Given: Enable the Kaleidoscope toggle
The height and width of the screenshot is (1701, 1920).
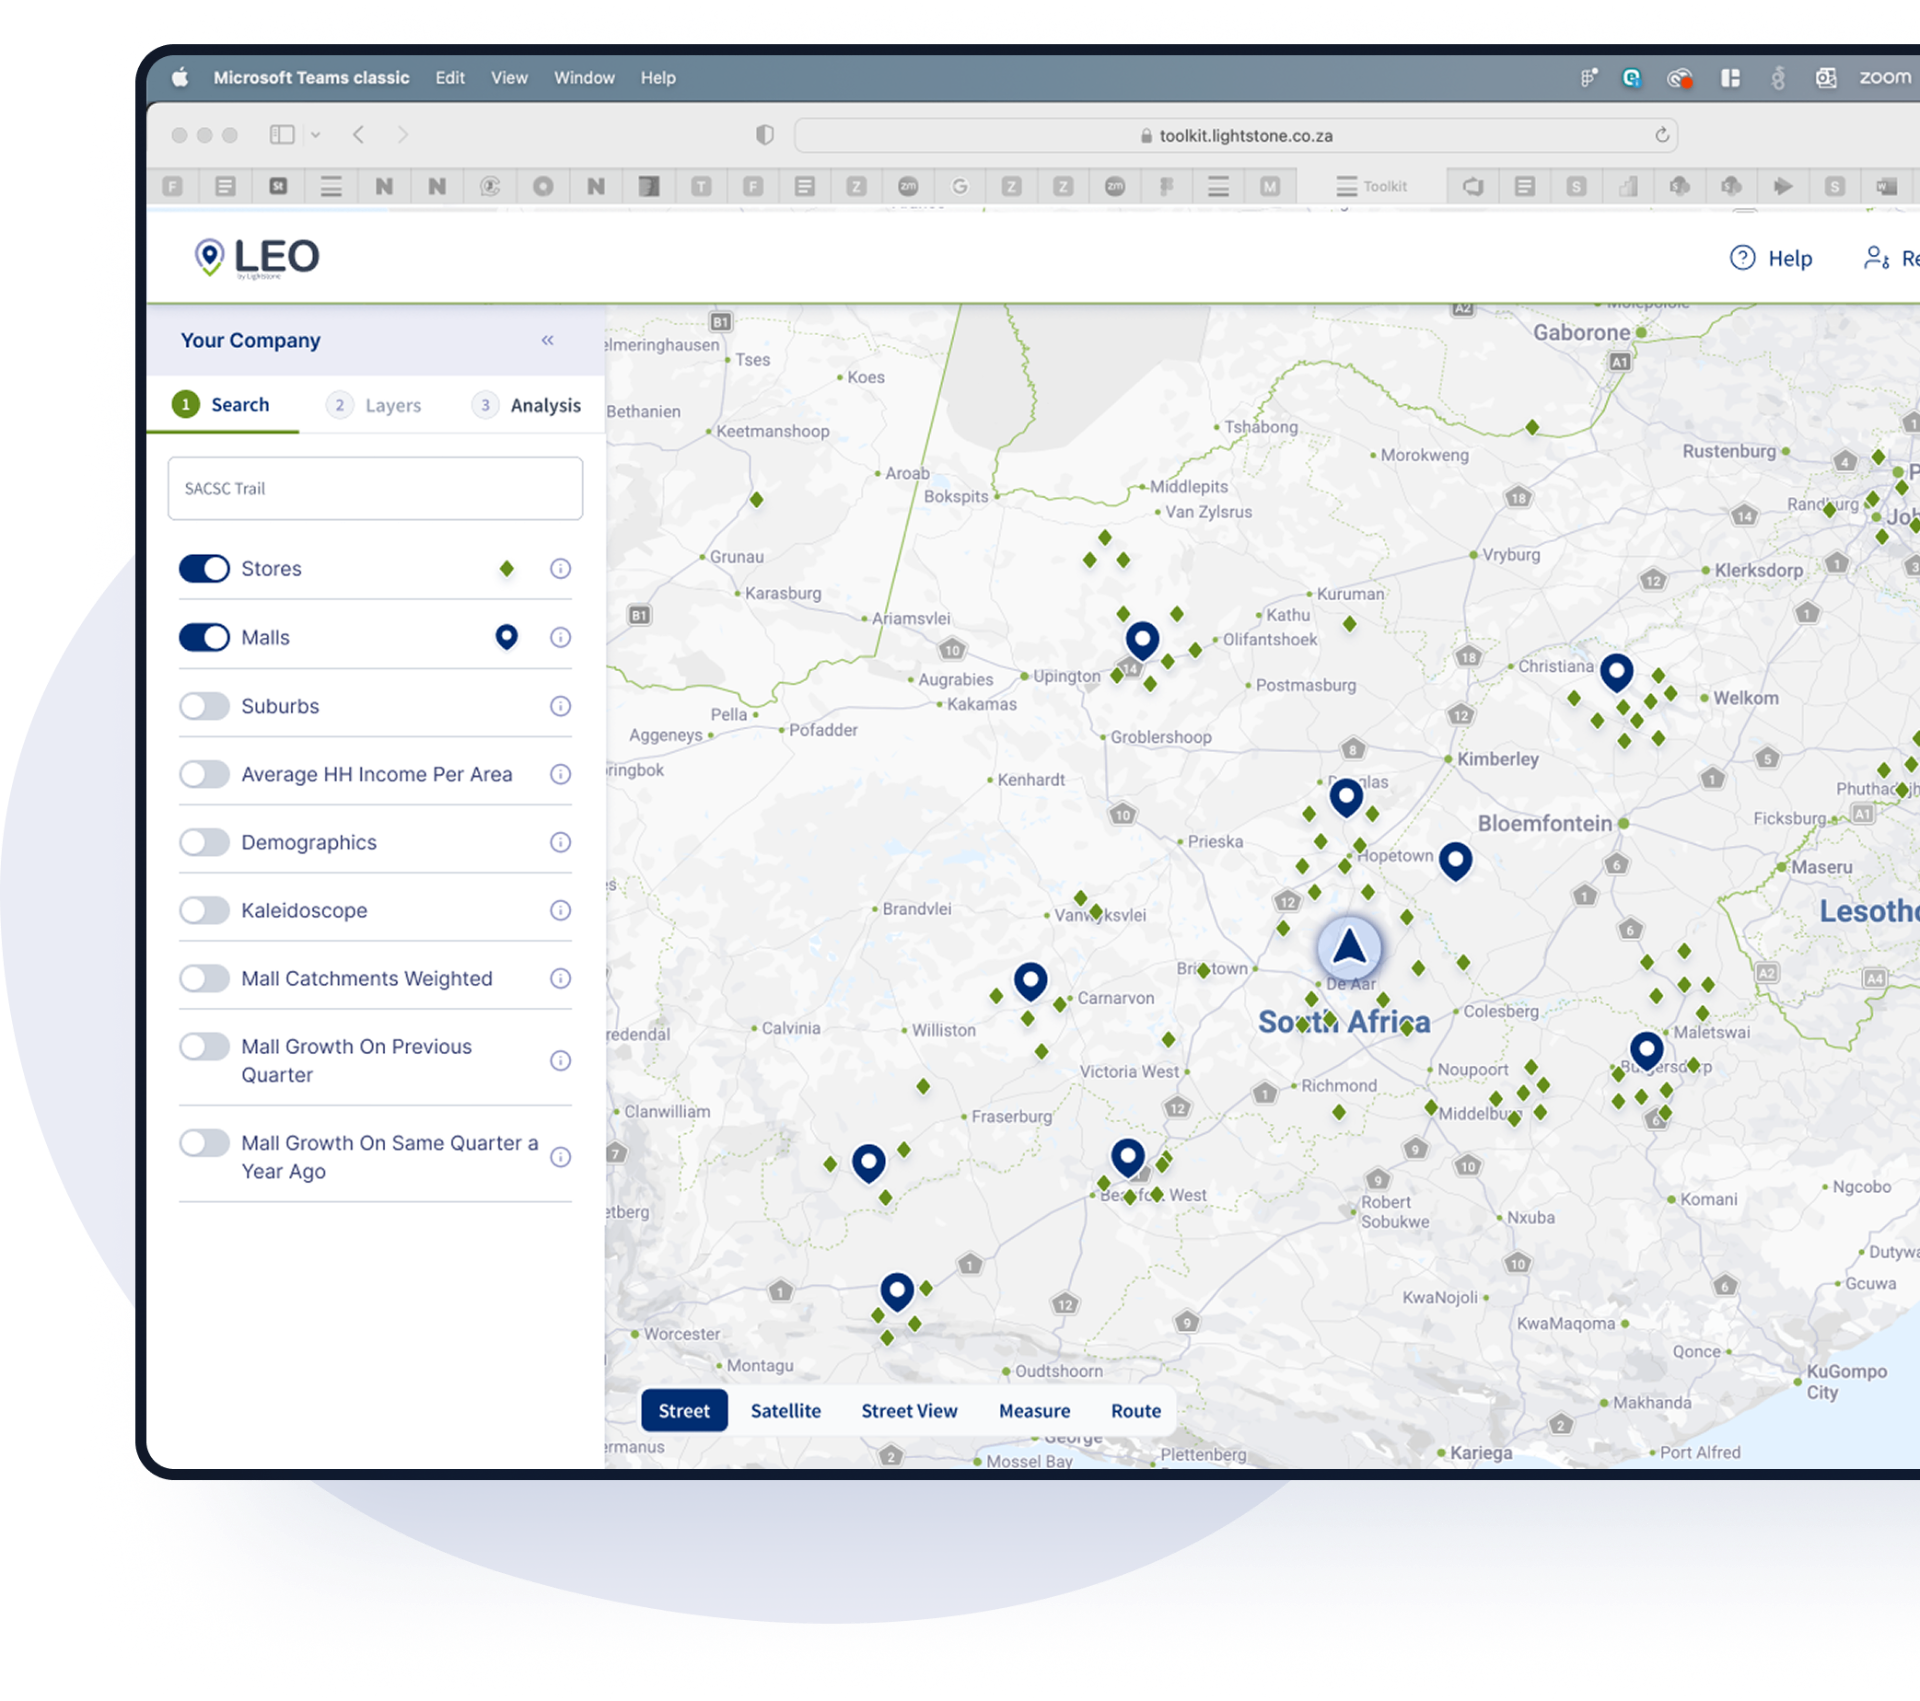Looking at the screenshot, I should point(204,910).
